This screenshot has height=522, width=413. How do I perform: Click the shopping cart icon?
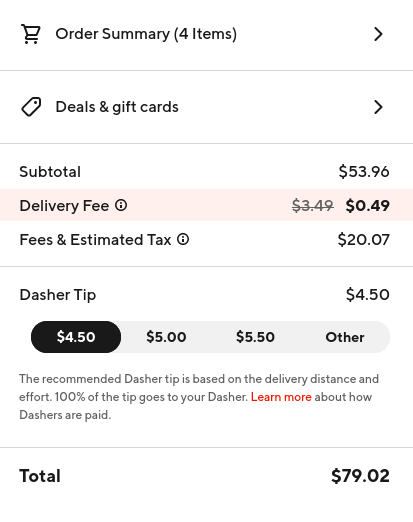coord(31,34)
